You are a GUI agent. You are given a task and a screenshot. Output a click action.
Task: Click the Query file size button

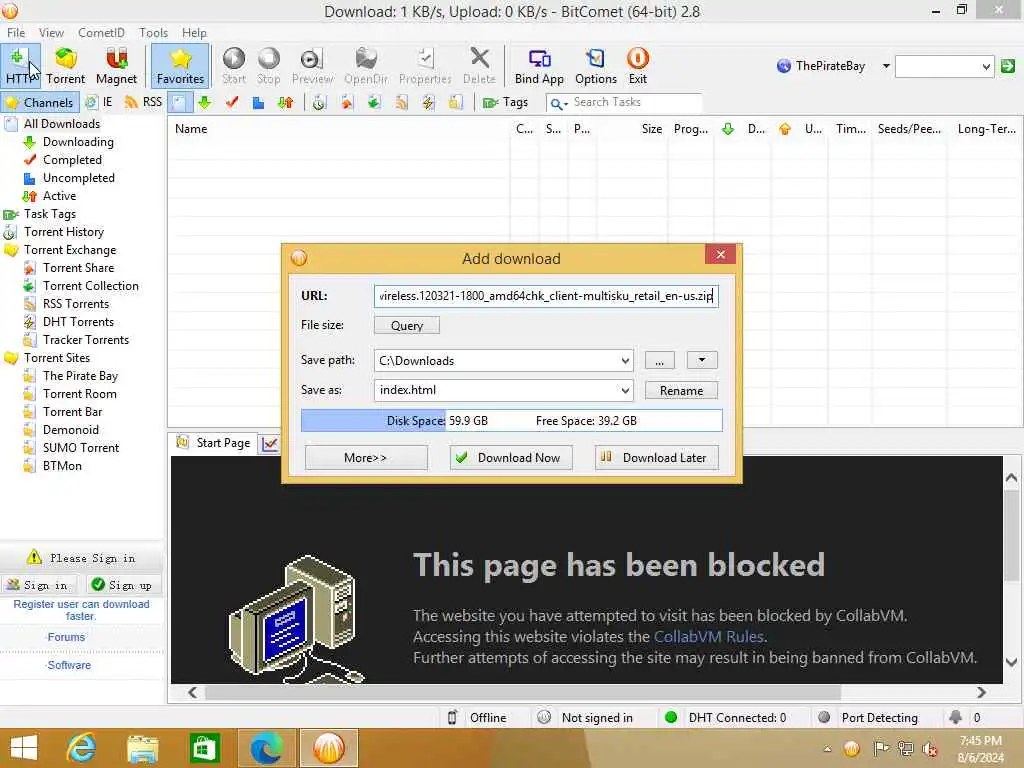(407, 325)
